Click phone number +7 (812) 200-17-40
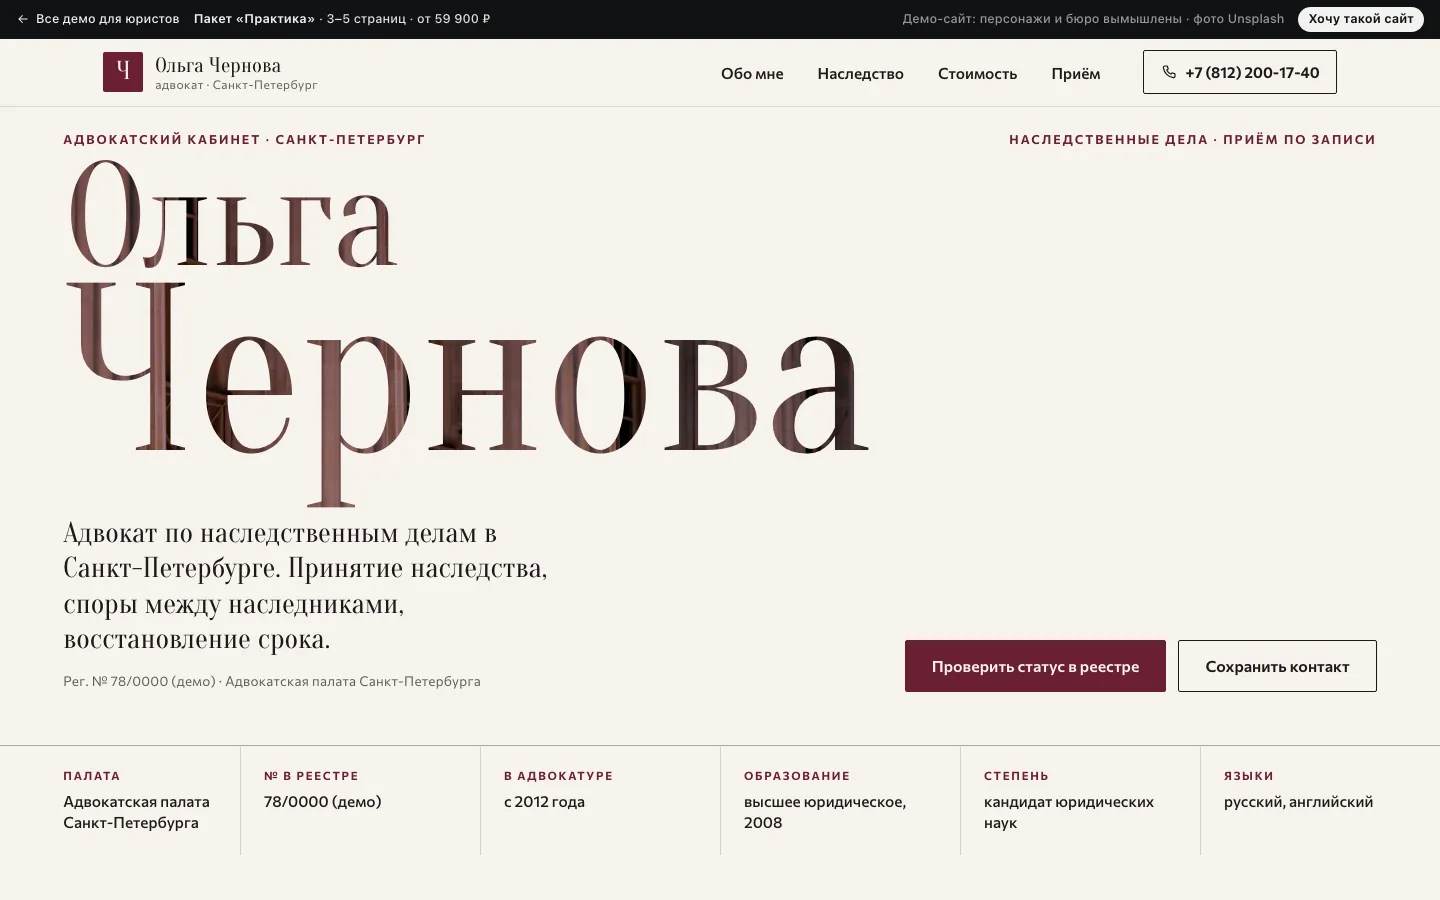The height and width of the screenshot is (900, 1440). coord(1240,72)
